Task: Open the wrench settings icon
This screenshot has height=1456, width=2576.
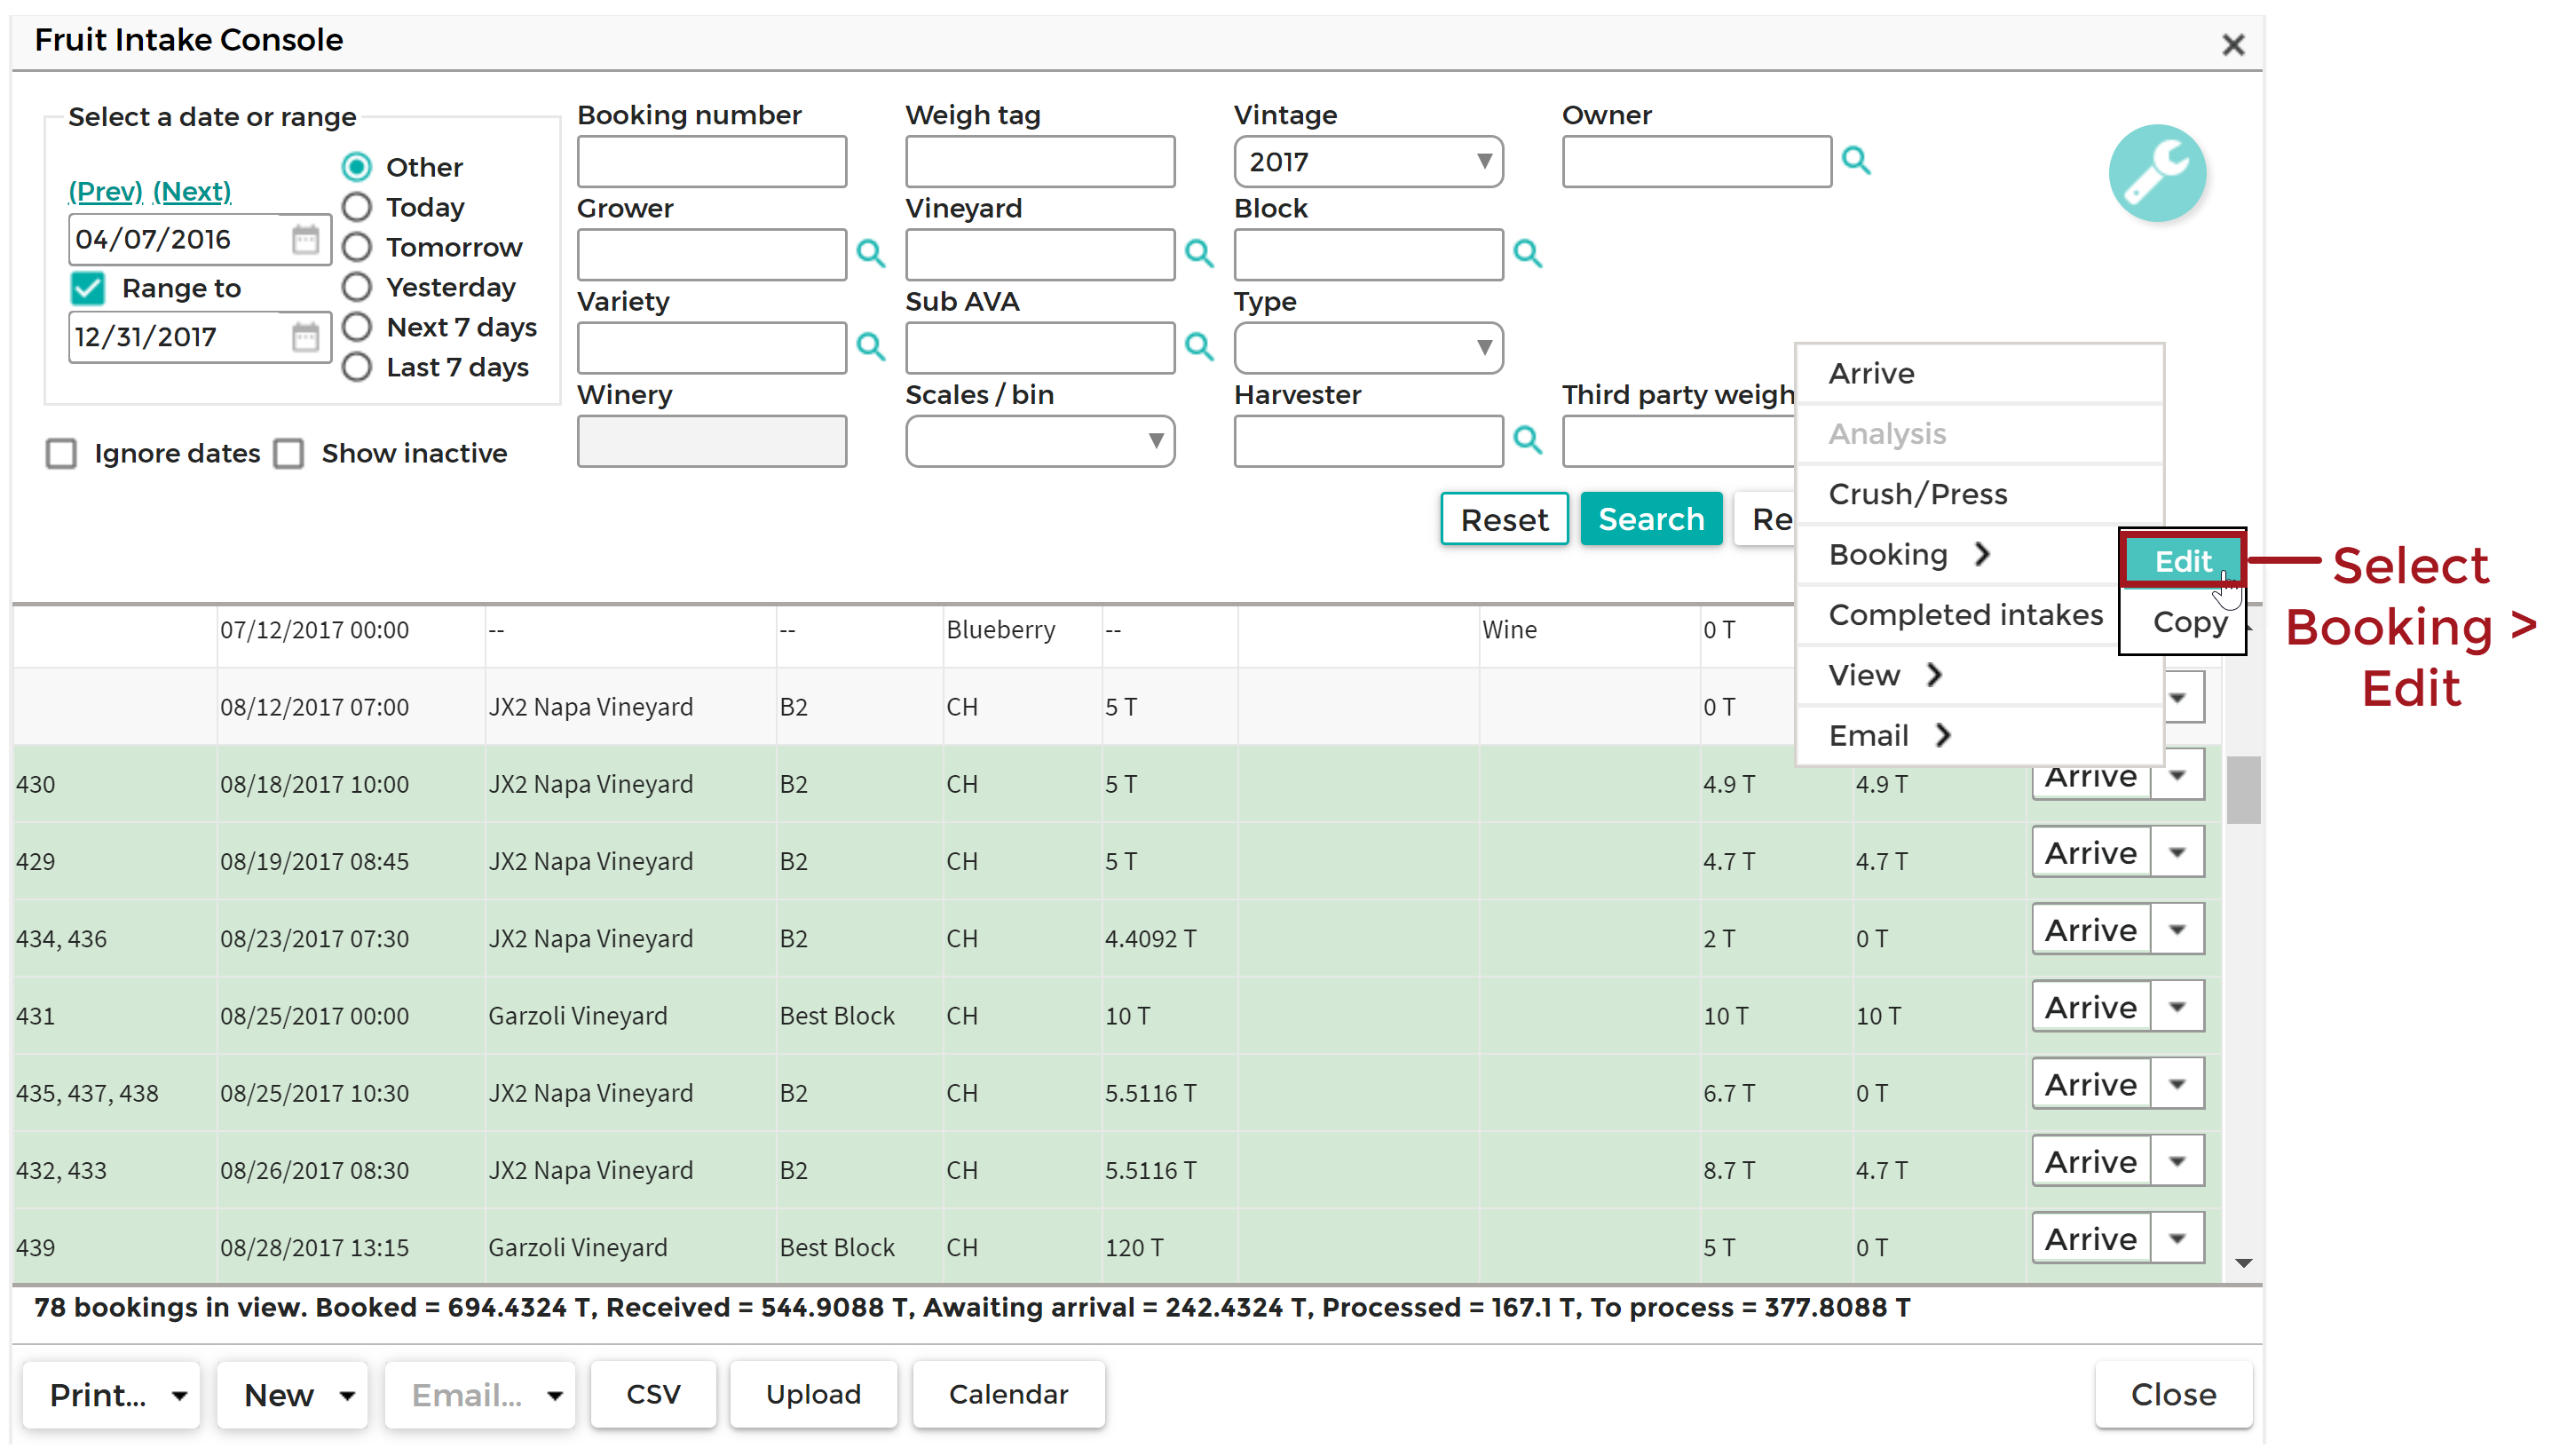Action: [2156, 172]
